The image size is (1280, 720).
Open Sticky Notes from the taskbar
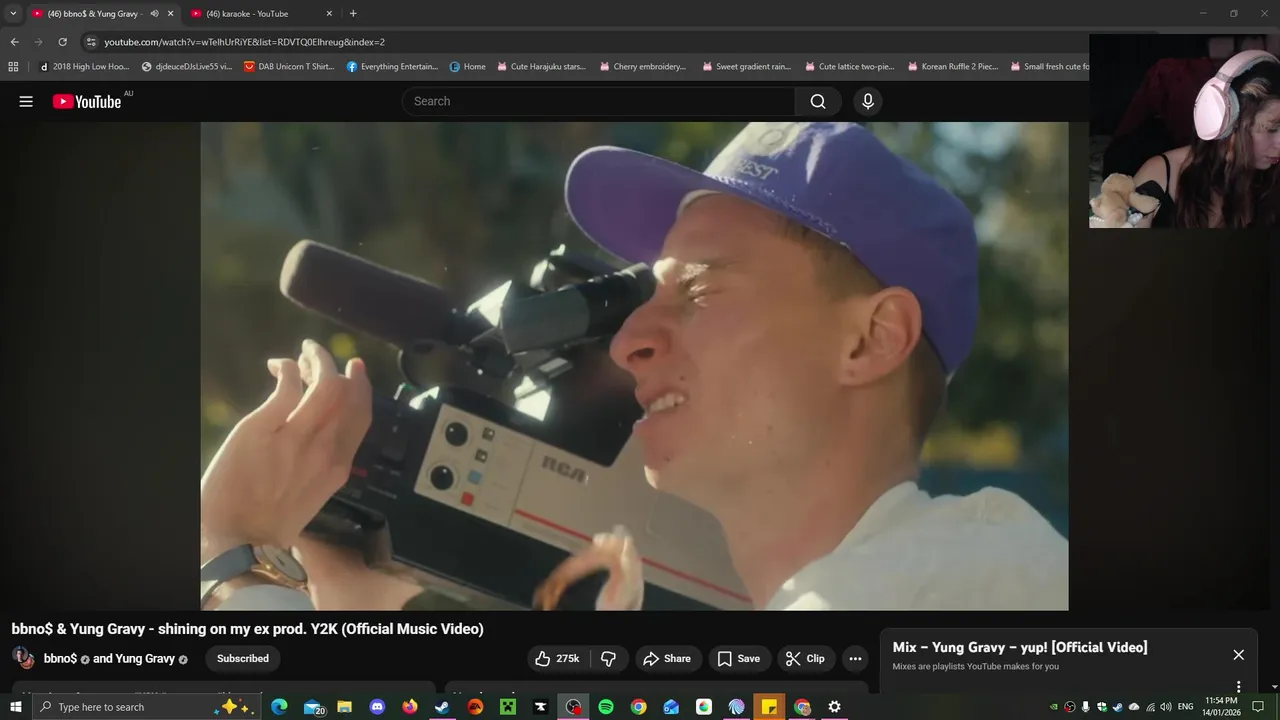(769, 707)
